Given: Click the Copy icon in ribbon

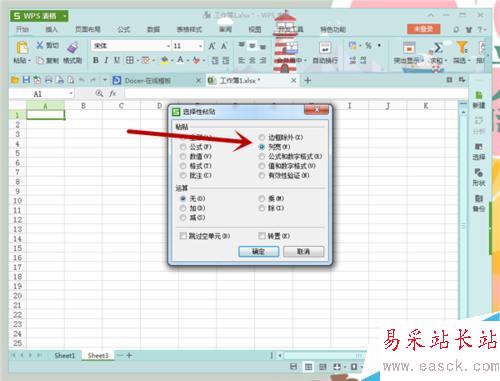Looking at the screenshot, I should tap(40, 60).
